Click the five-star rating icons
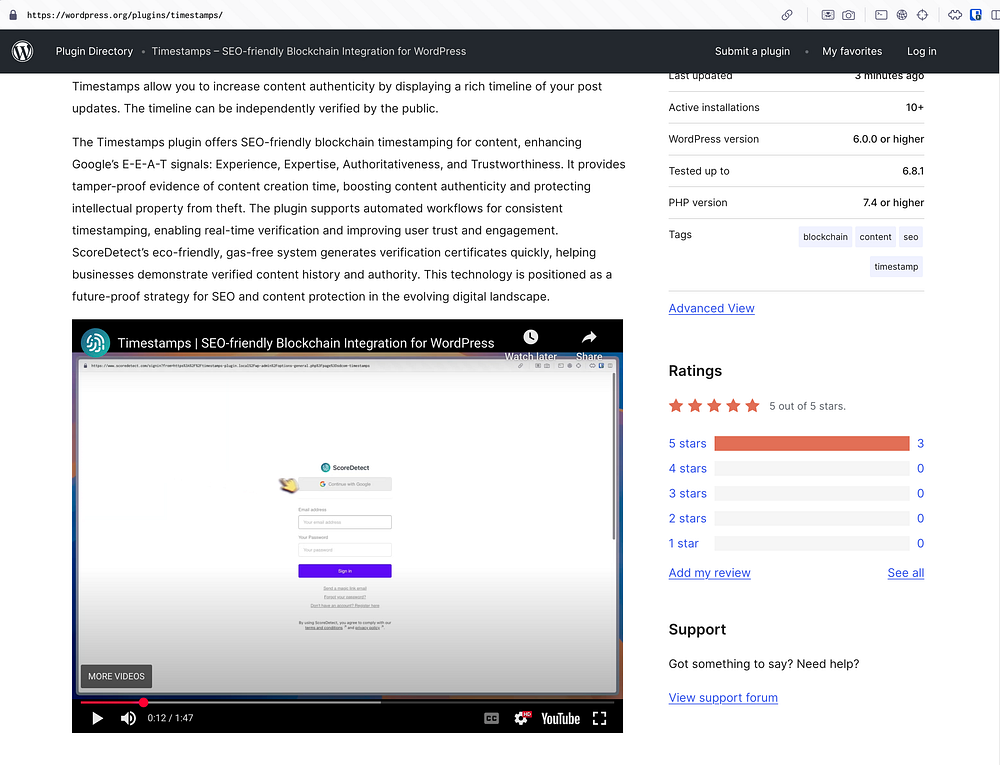Image resolution: width=1000 pixels, height=765 pixels. pyautogui.click(x=714, y=405)
